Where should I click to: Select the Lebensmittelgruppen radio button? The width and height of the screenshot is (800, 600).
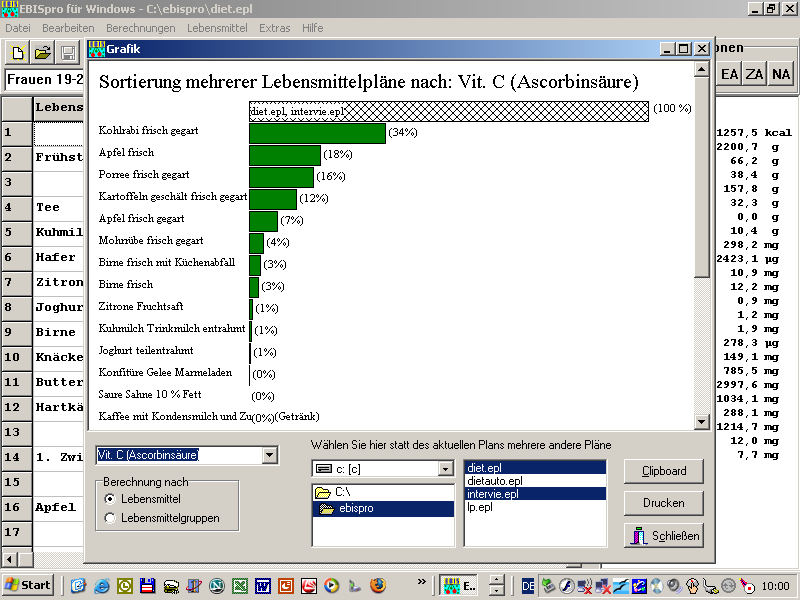(110, 517)
